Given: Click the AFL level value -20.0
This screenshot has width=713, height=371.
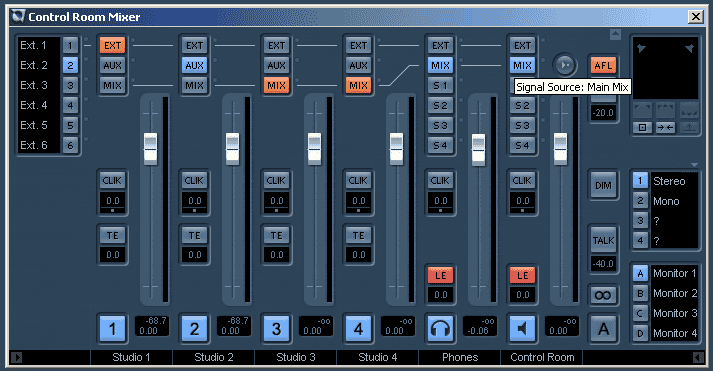Looking at the screenshot, I should click(x=603, y=113).
